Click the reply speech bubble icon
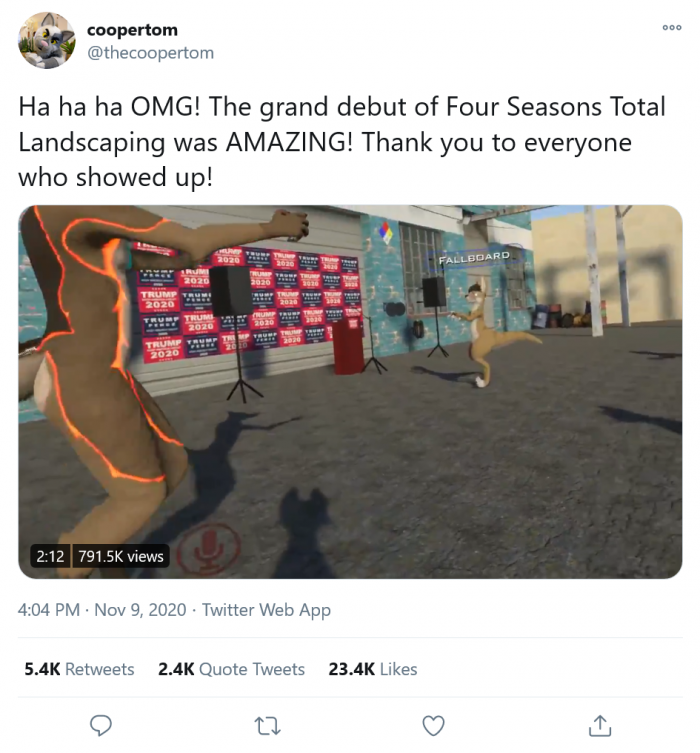 [x=101, y=725]
